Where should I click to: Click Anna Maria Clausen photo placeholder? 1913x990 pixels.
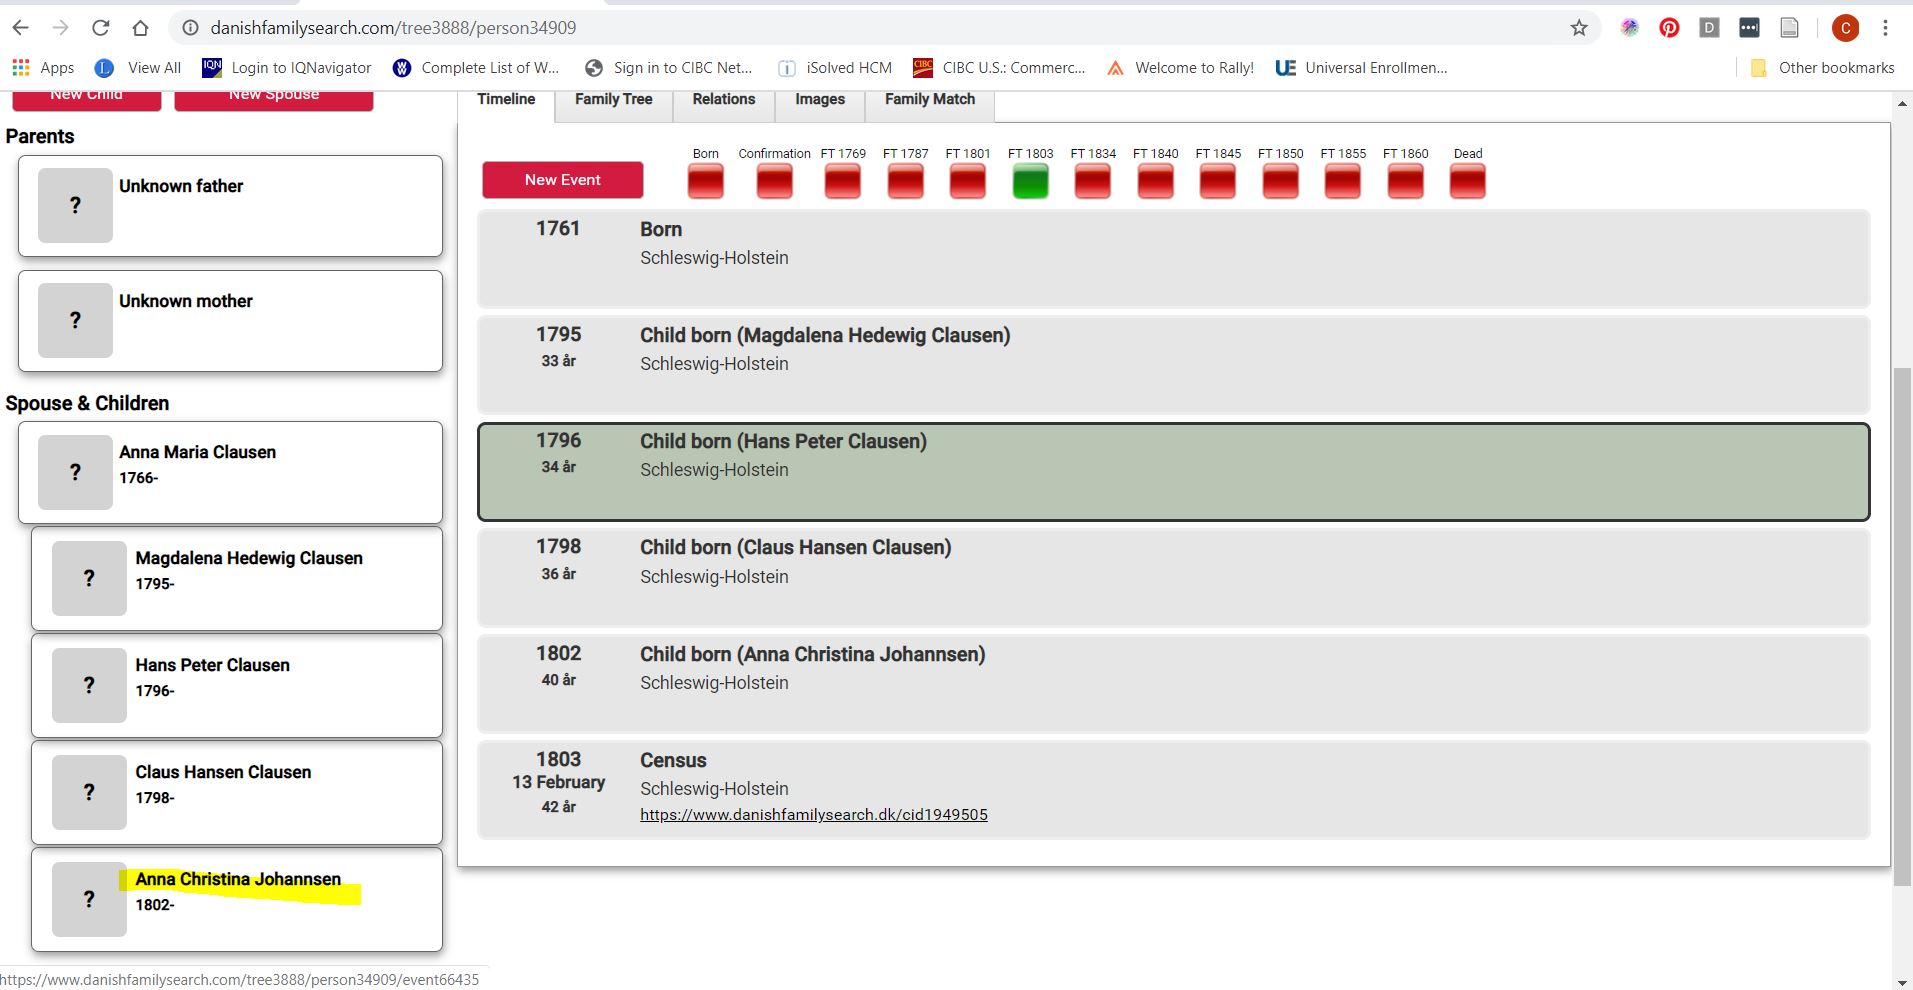(75, 472)
